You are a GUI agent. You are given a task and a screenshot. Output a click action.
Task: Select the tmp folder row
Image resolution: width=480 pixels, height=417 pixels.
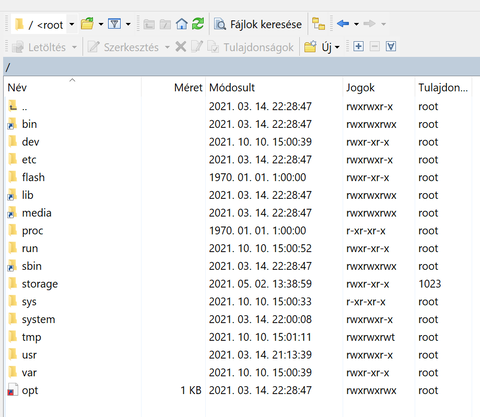(x=238, y=337)
